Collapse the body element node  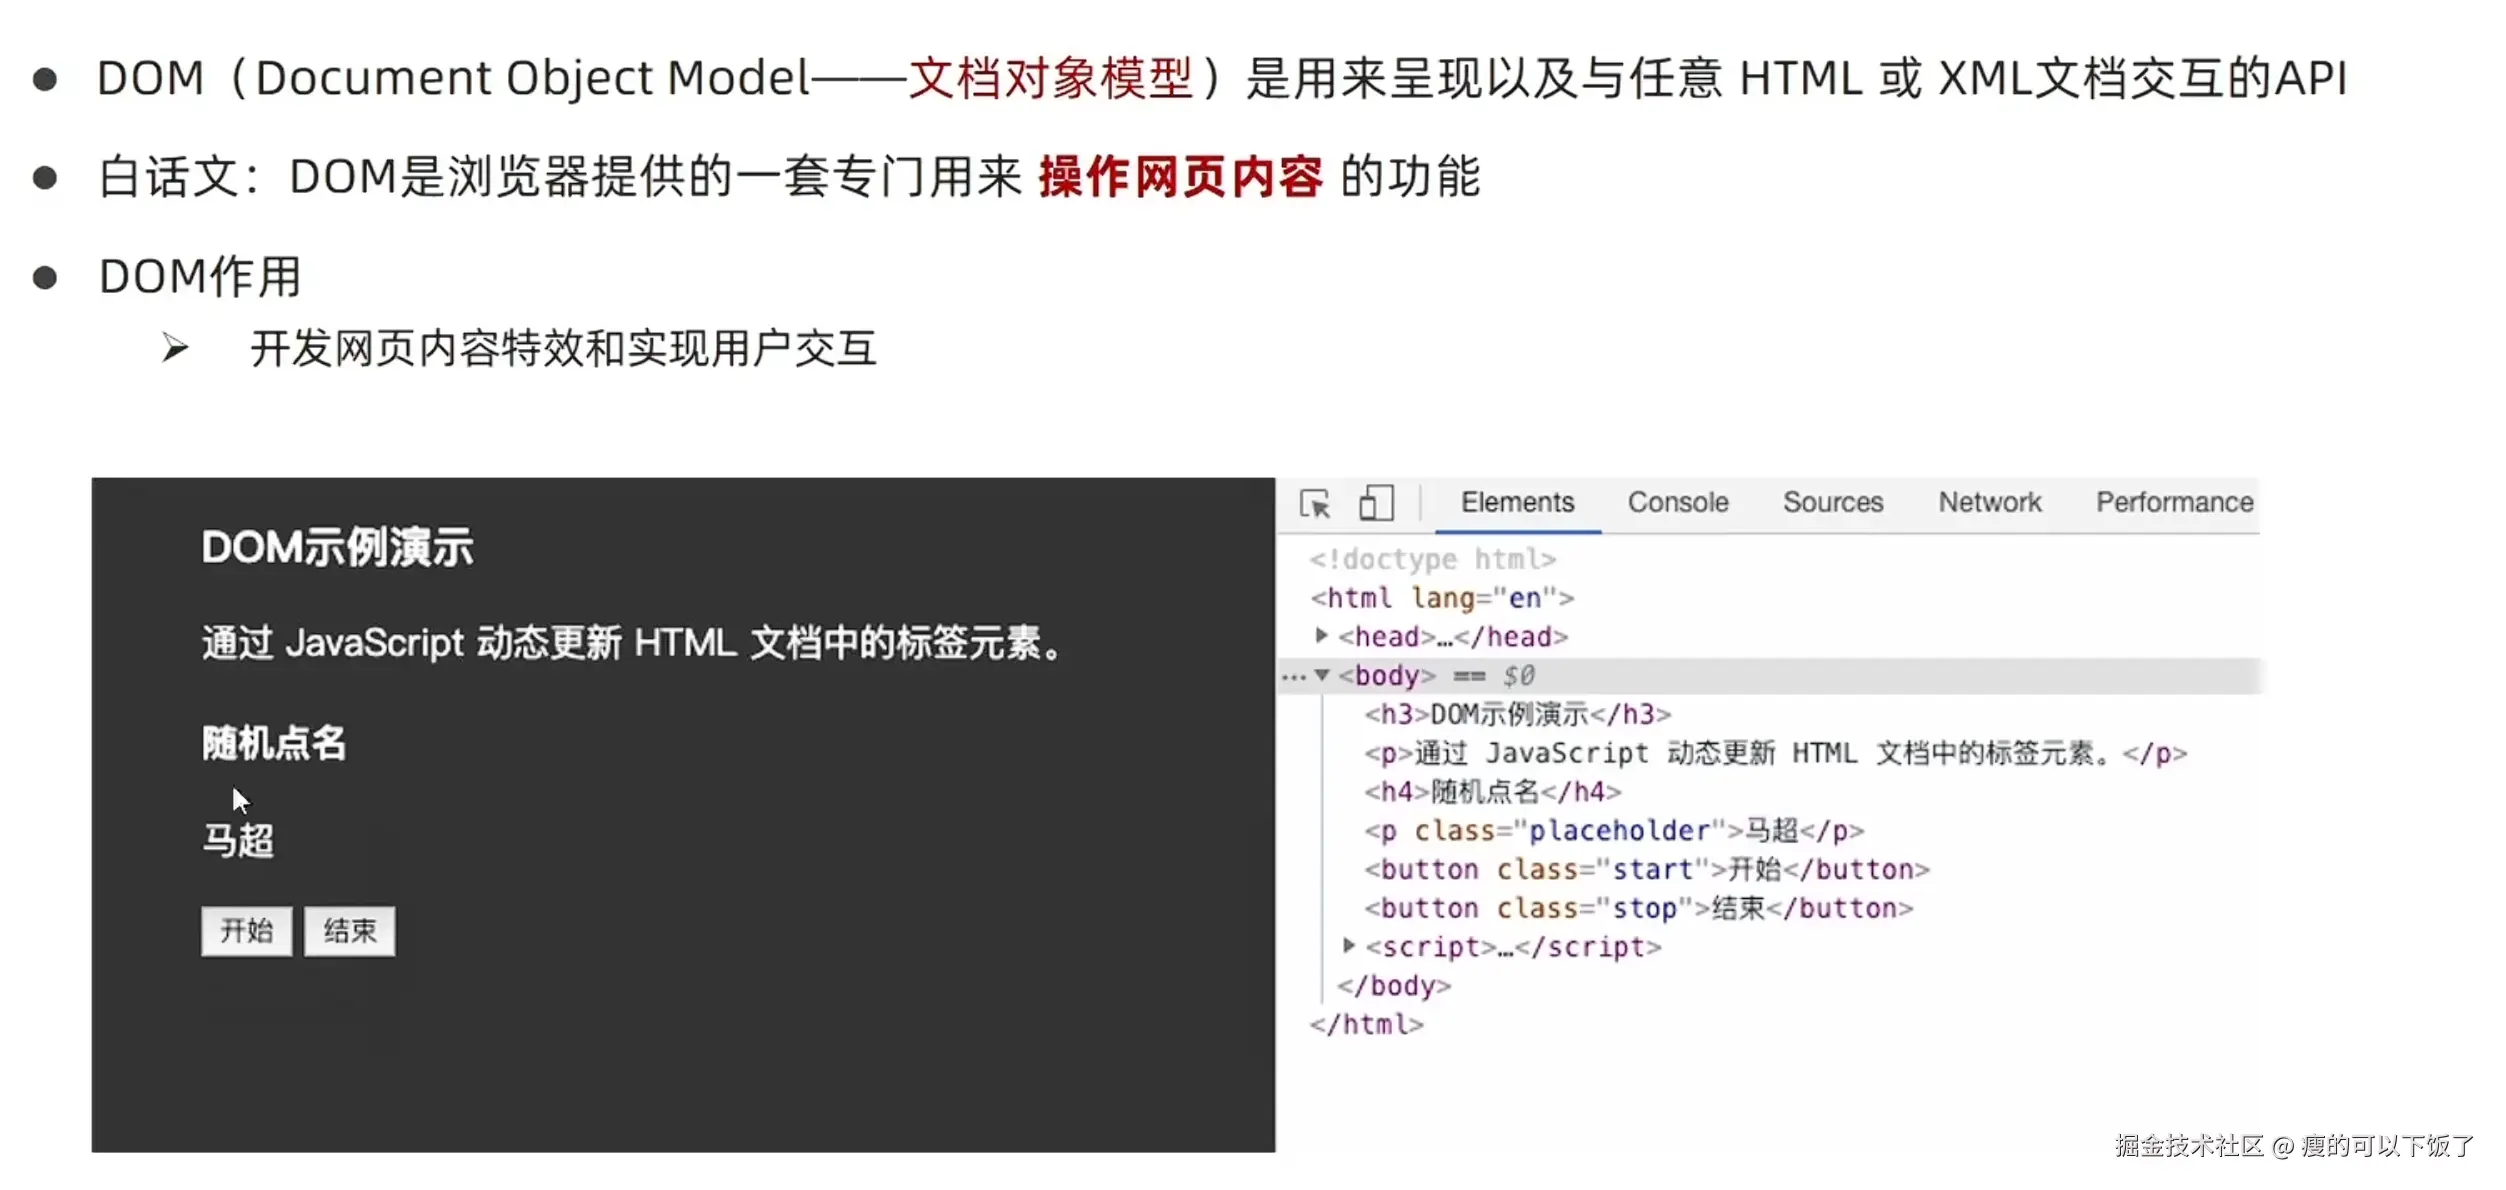coord(1322,676)
